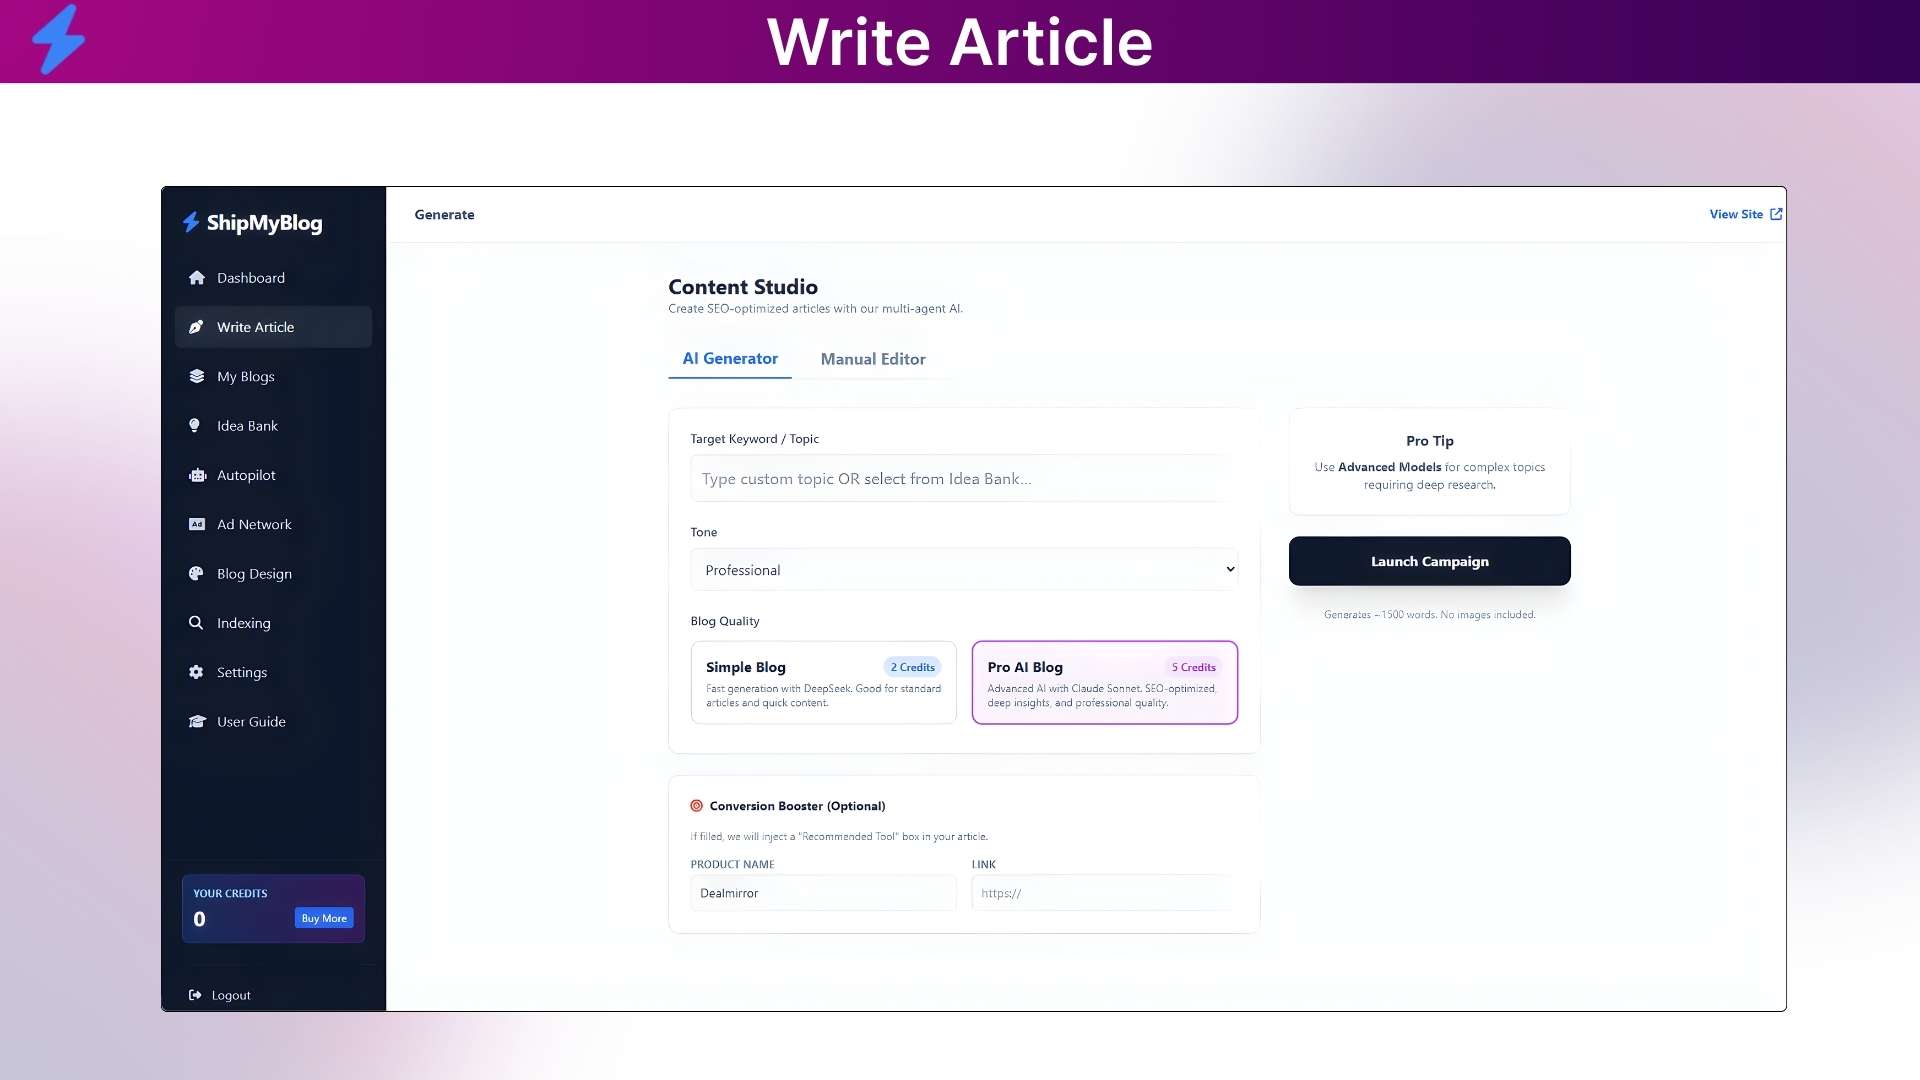Switch to the AI Generator tab
1920x1080 pixels.
coord(729,359)
